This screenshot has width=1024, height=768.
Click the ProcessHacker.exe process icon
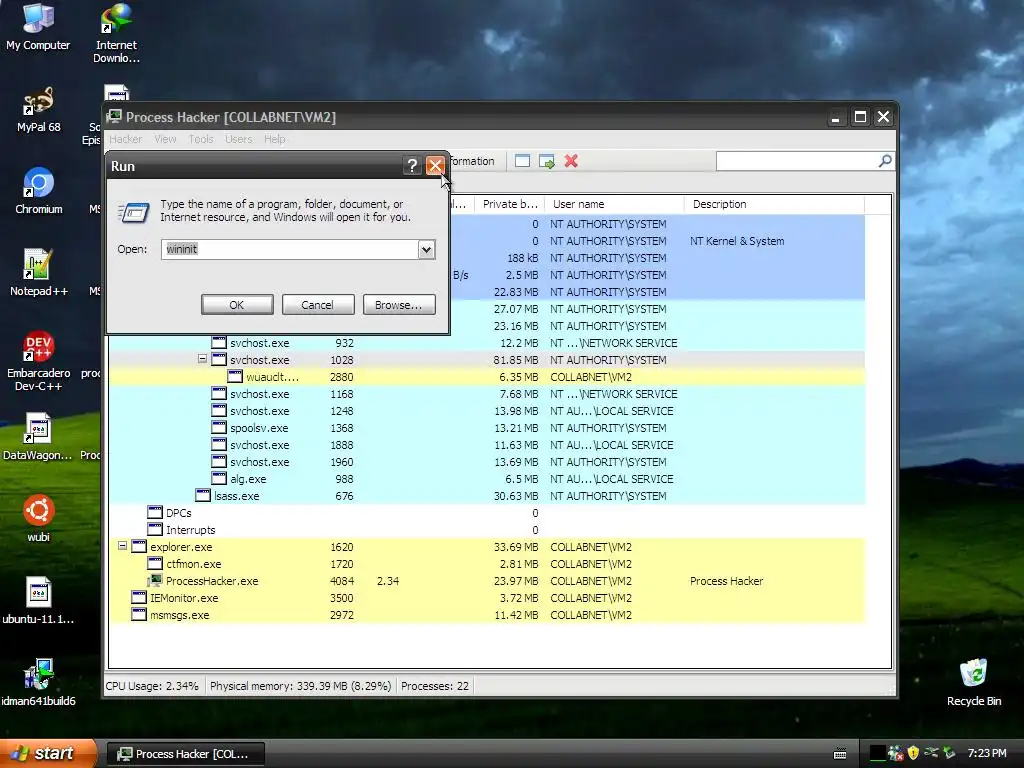155,581
